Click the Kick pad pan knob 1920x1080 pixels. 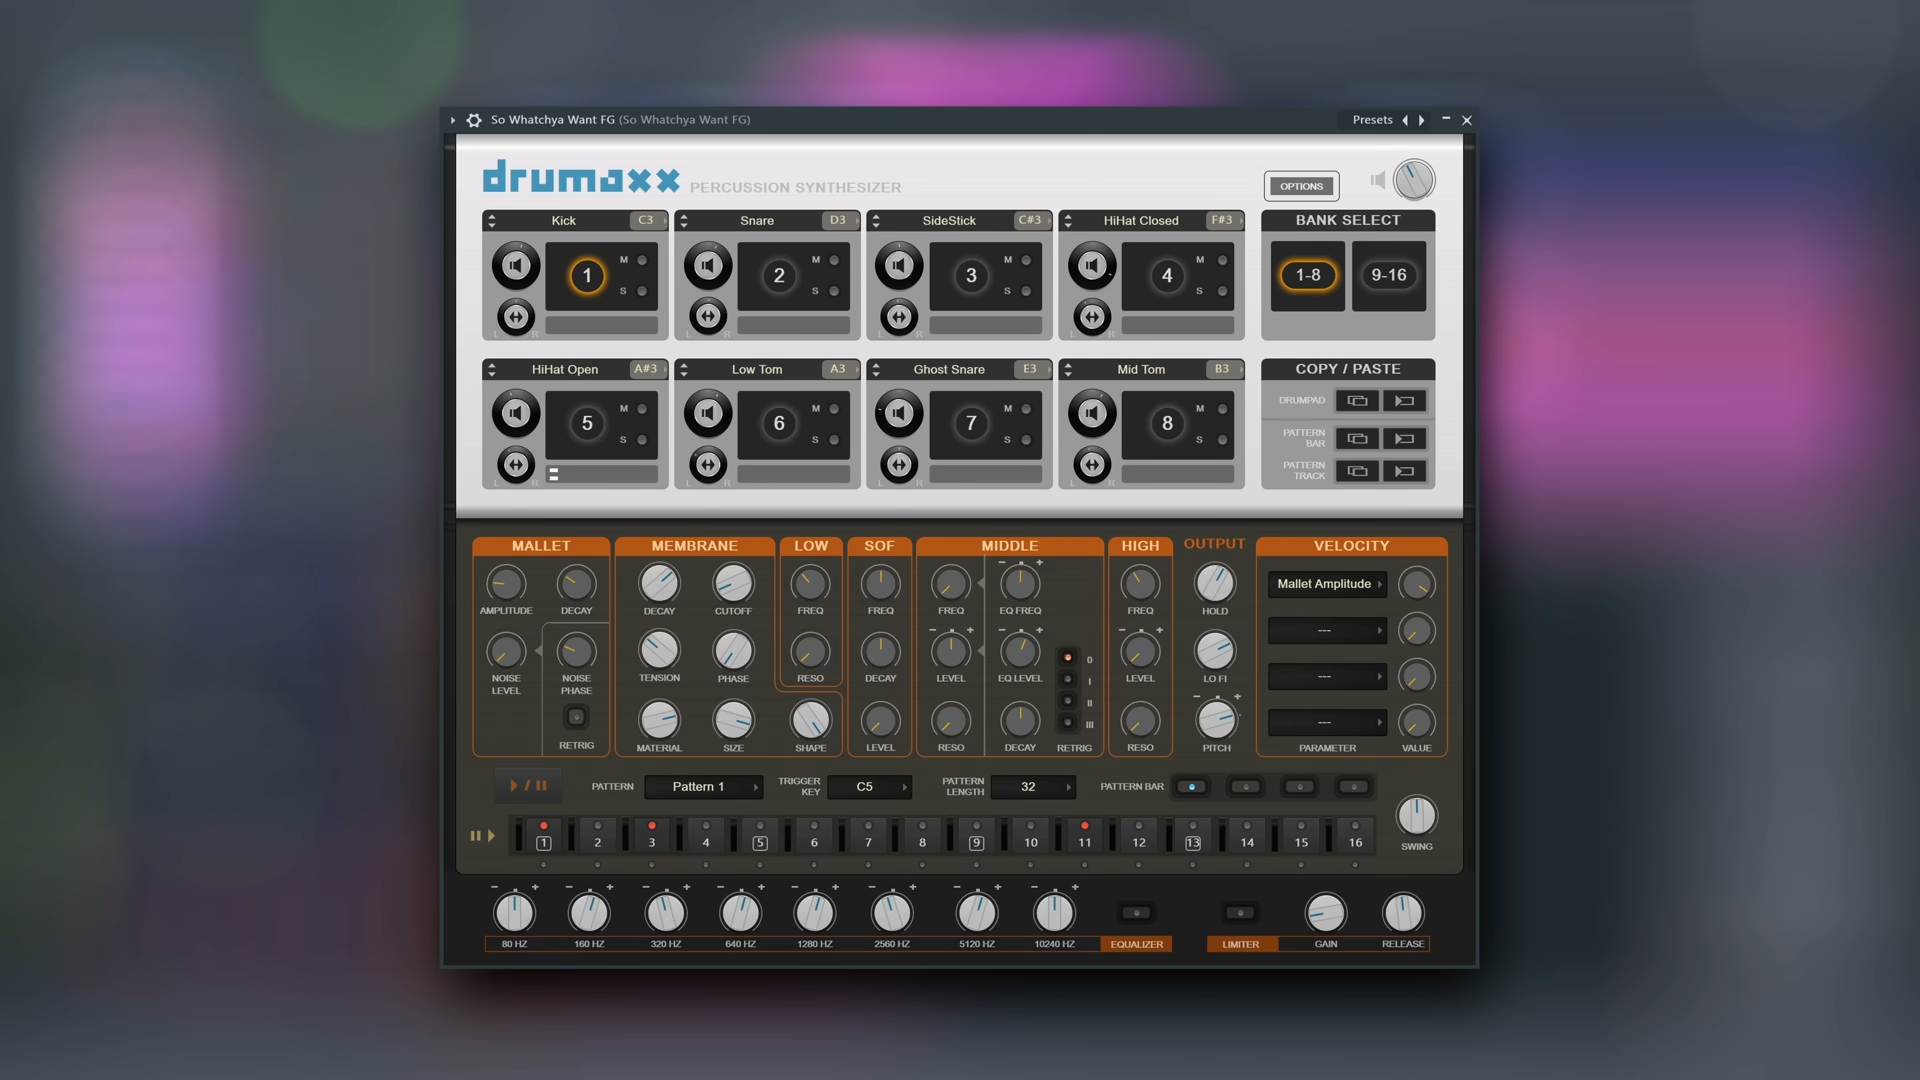click(516, 317)
